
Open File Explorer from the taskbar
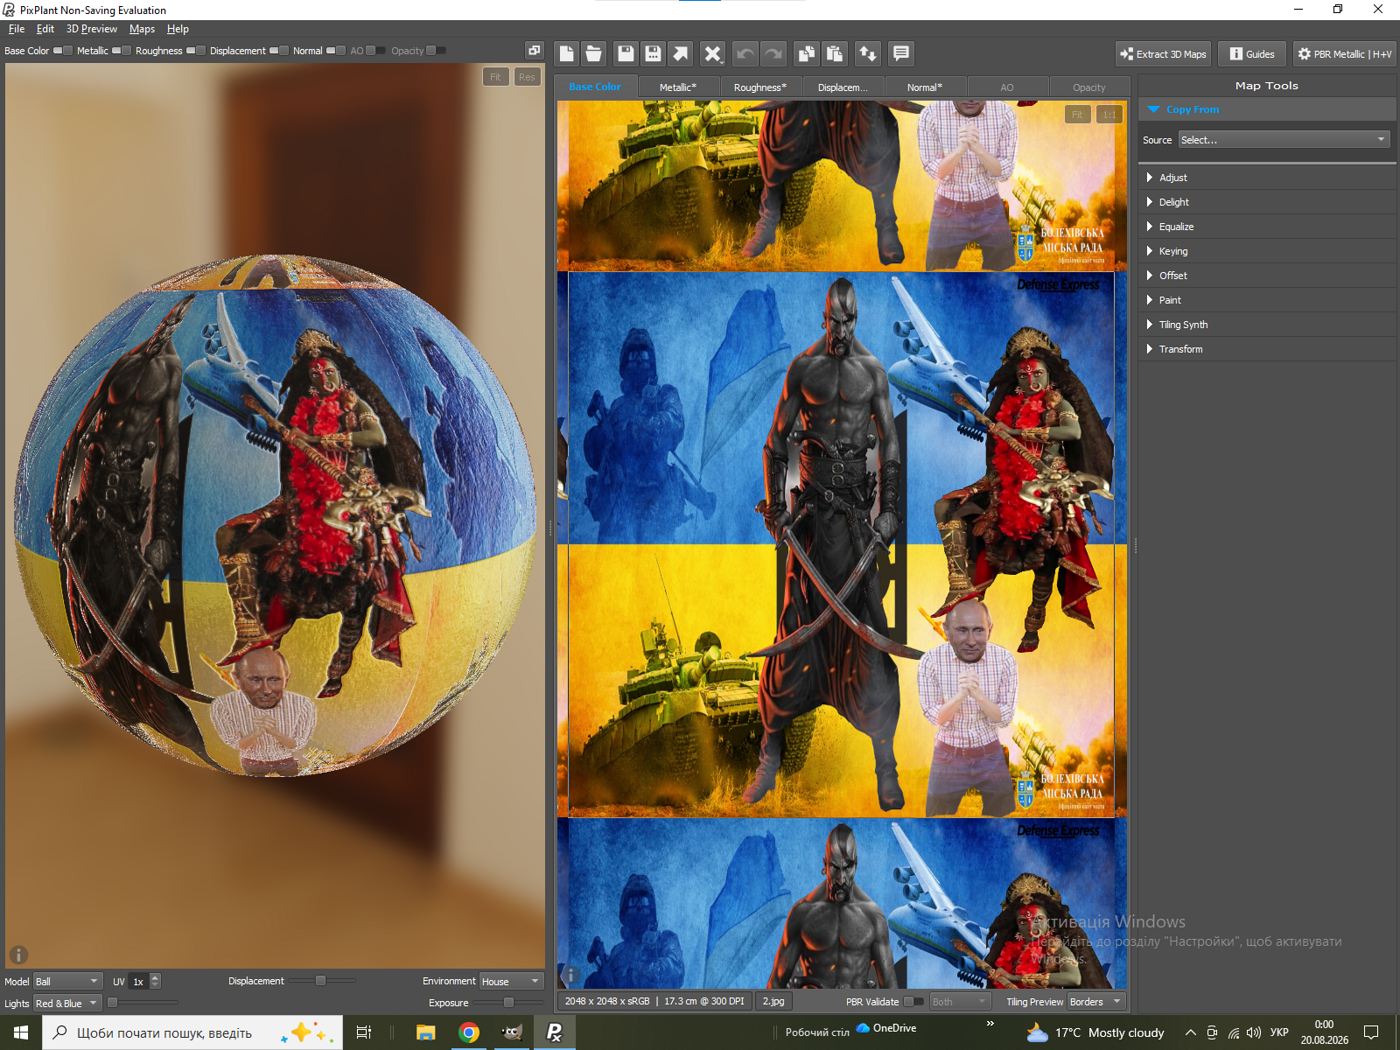[x=426, y=1032]
